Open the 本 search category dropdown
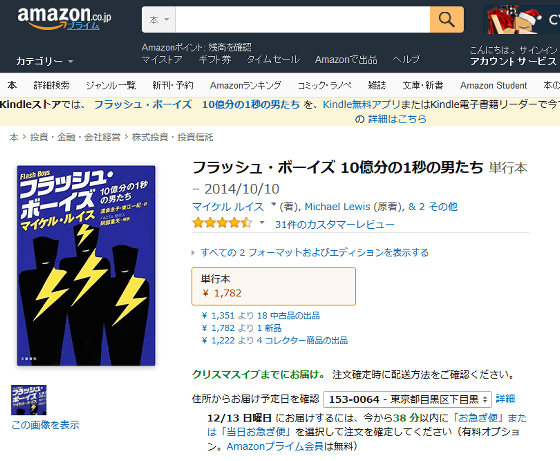 tap(159, 19)
